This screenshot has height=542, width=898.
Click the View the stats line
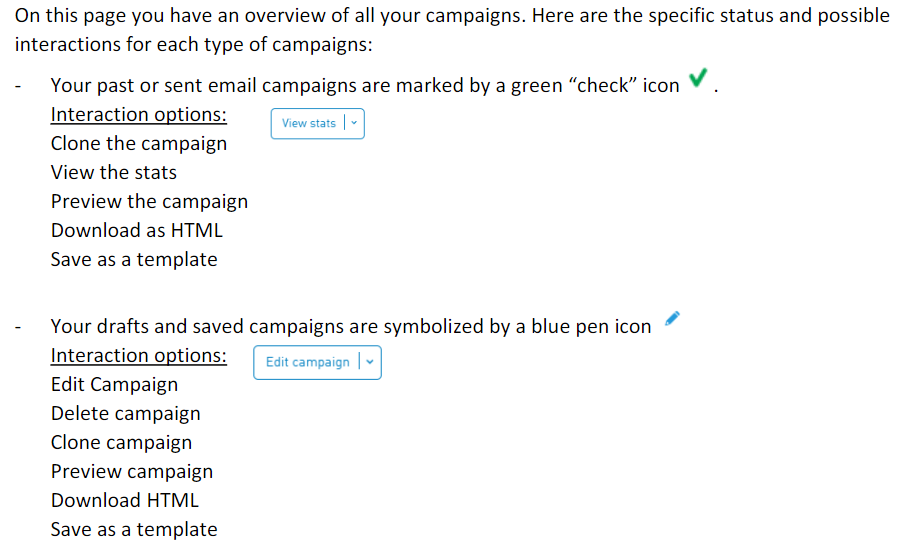tap(113, 172)
